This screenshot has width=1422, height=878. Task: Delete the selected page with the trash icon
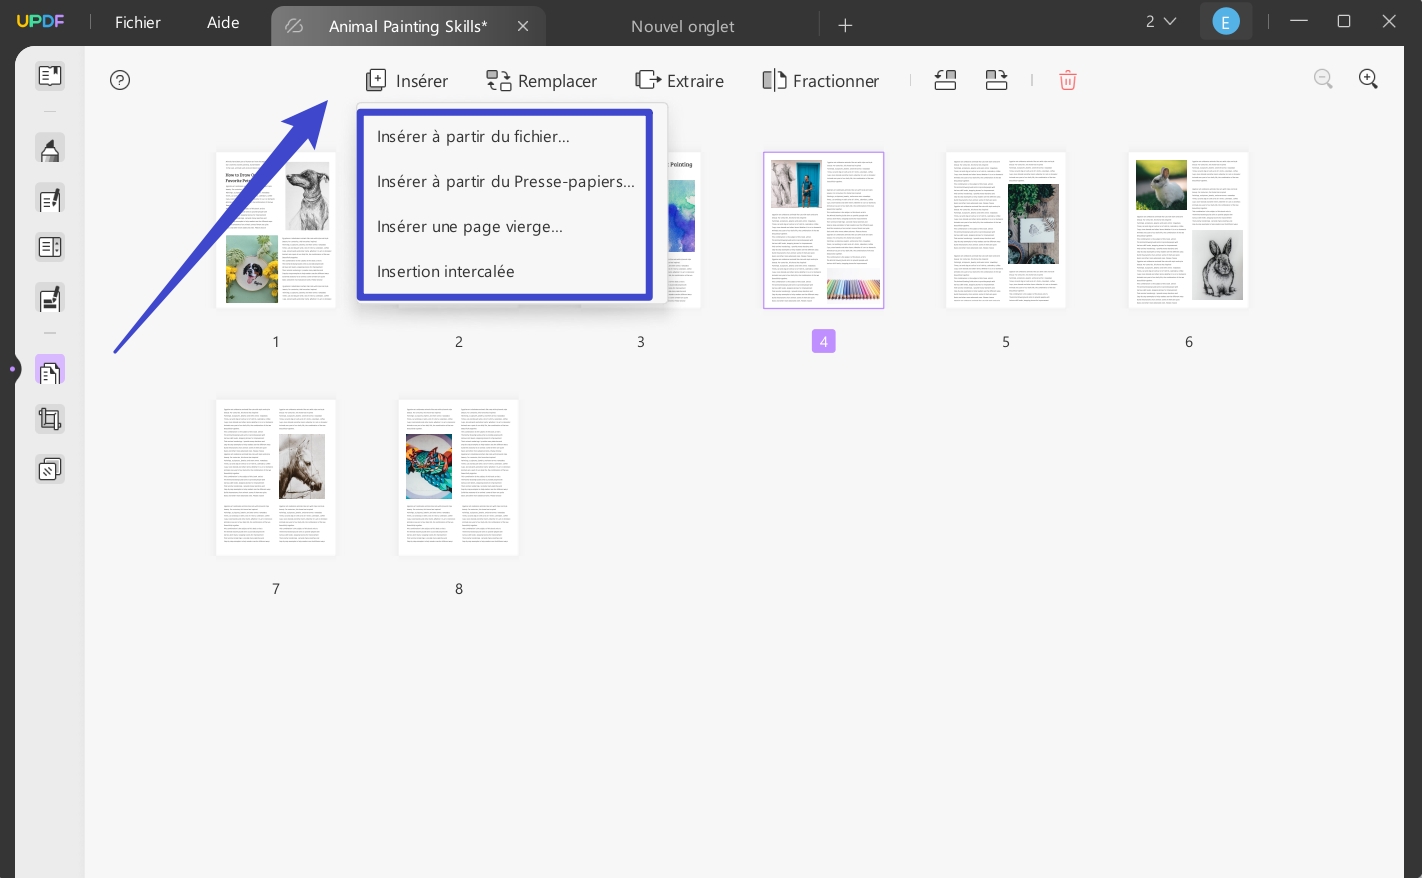[x=1068, y=80]
